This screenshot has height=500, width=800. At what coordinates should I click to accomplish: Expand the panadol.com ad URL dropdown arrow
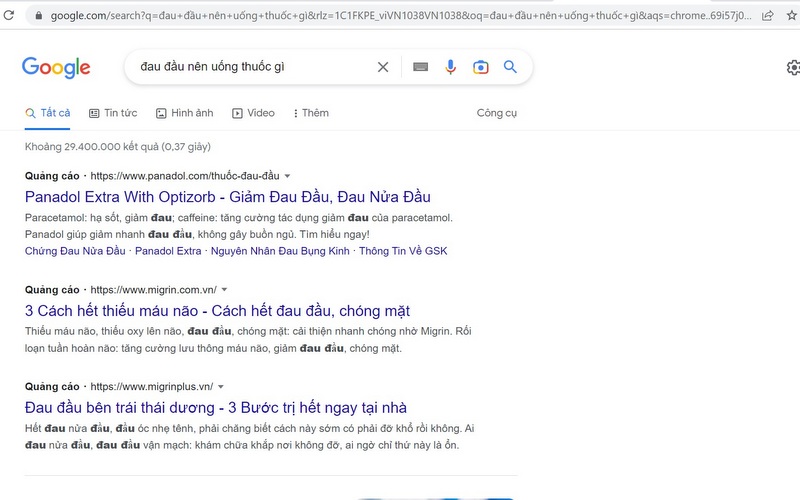tap(287, 176)
